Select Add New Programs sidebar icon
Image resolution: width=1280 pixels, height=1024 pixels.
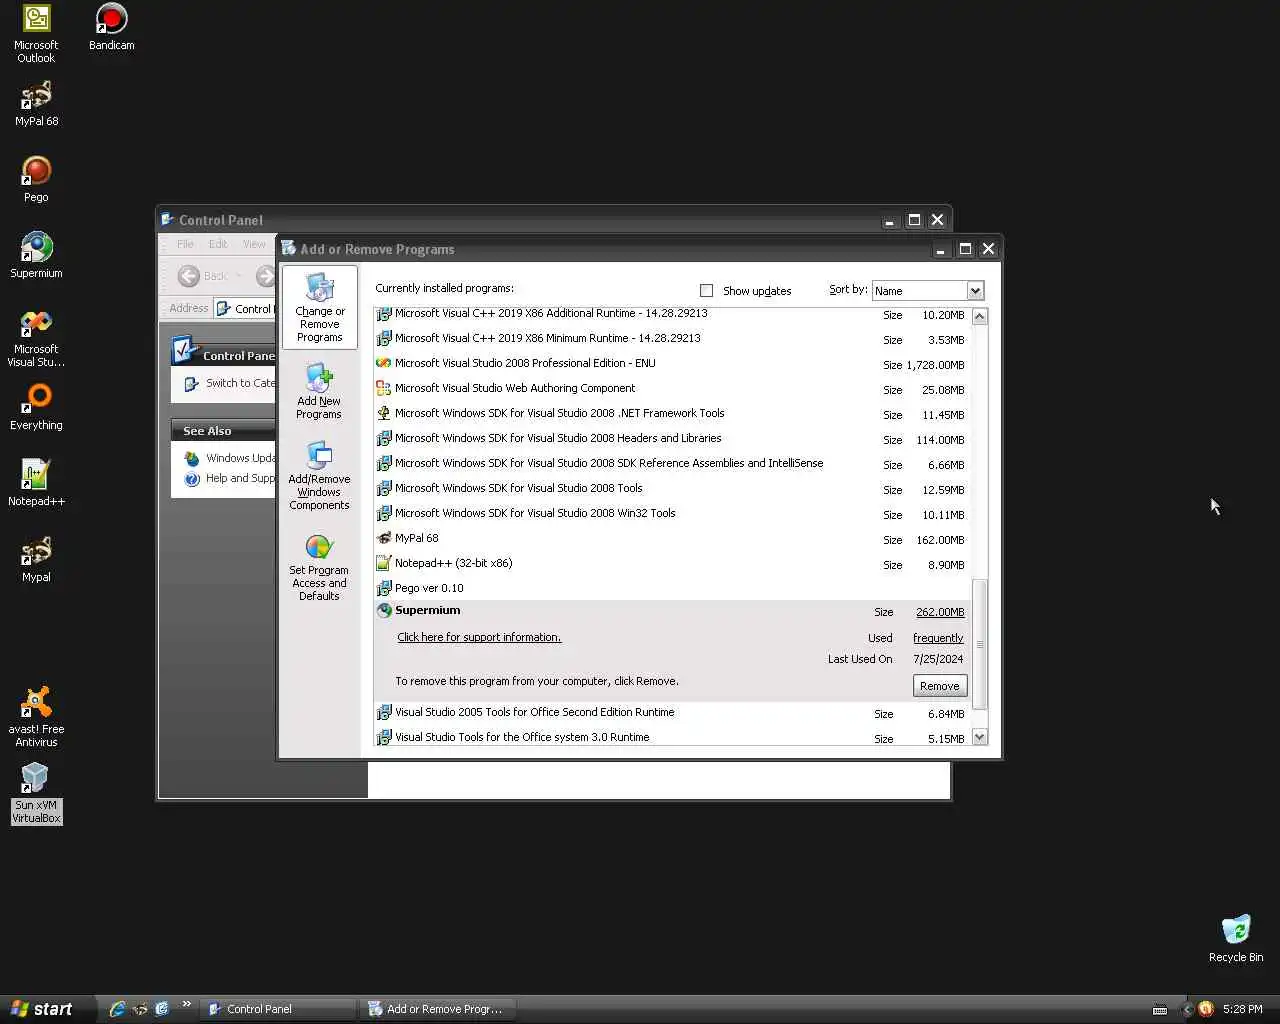point(319,390)
